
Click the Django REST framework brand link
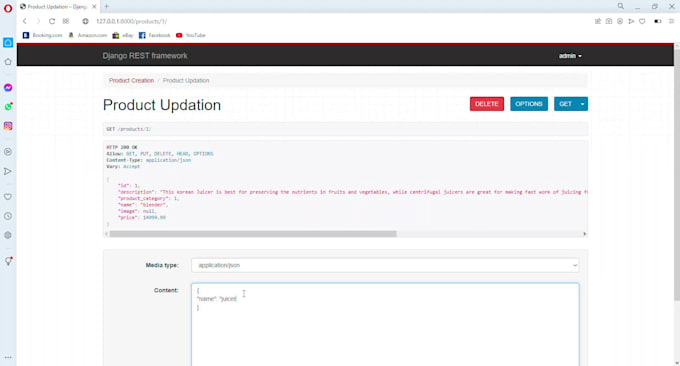145,56
